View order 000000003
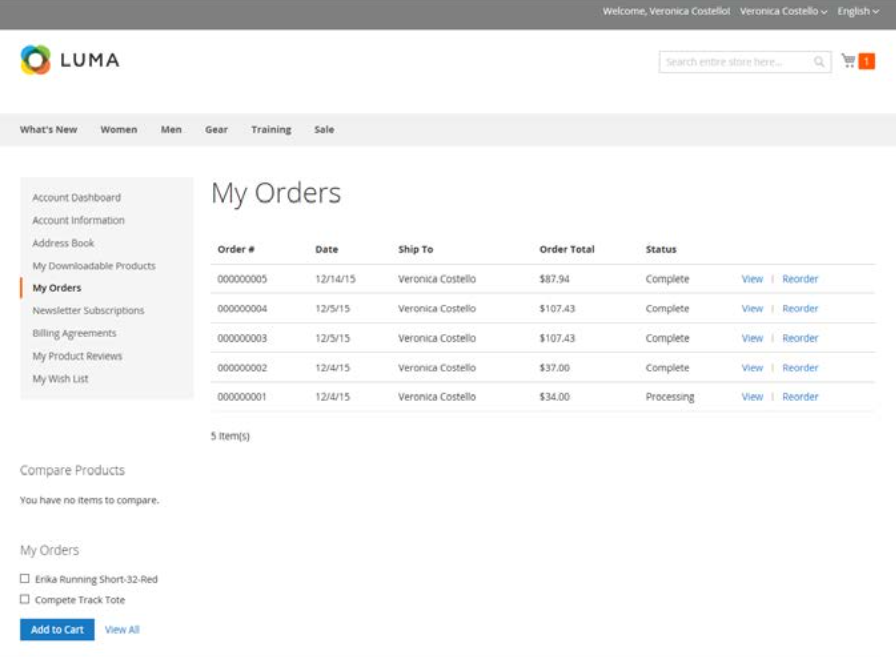896x657 pixels. (752, 338)
